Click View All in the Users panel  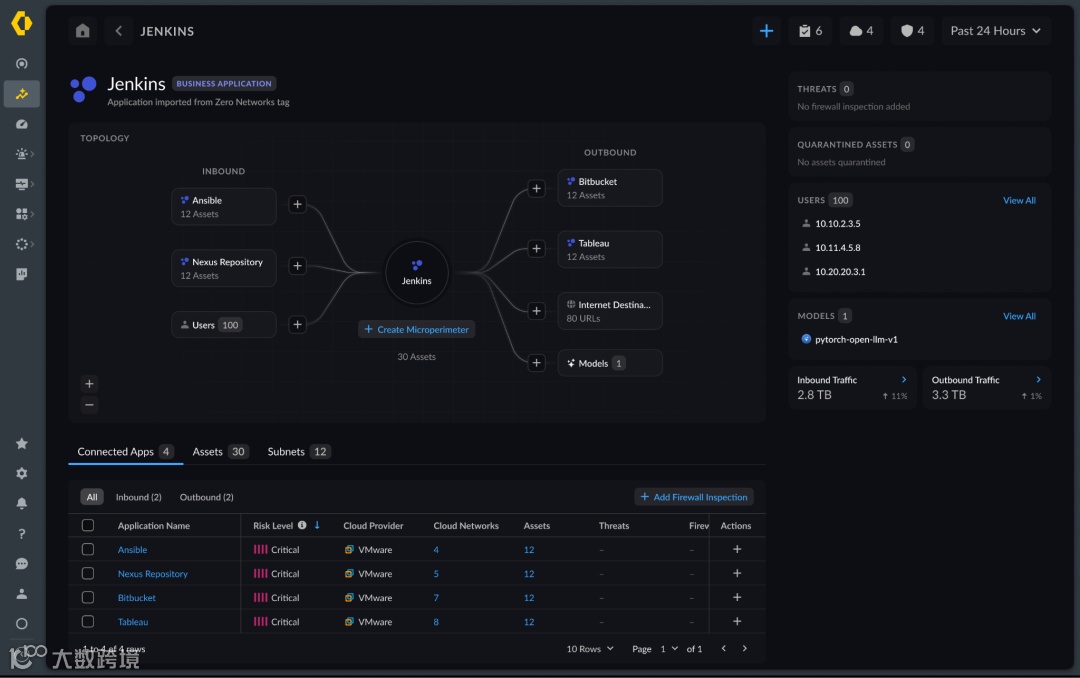coord(1019,201)
